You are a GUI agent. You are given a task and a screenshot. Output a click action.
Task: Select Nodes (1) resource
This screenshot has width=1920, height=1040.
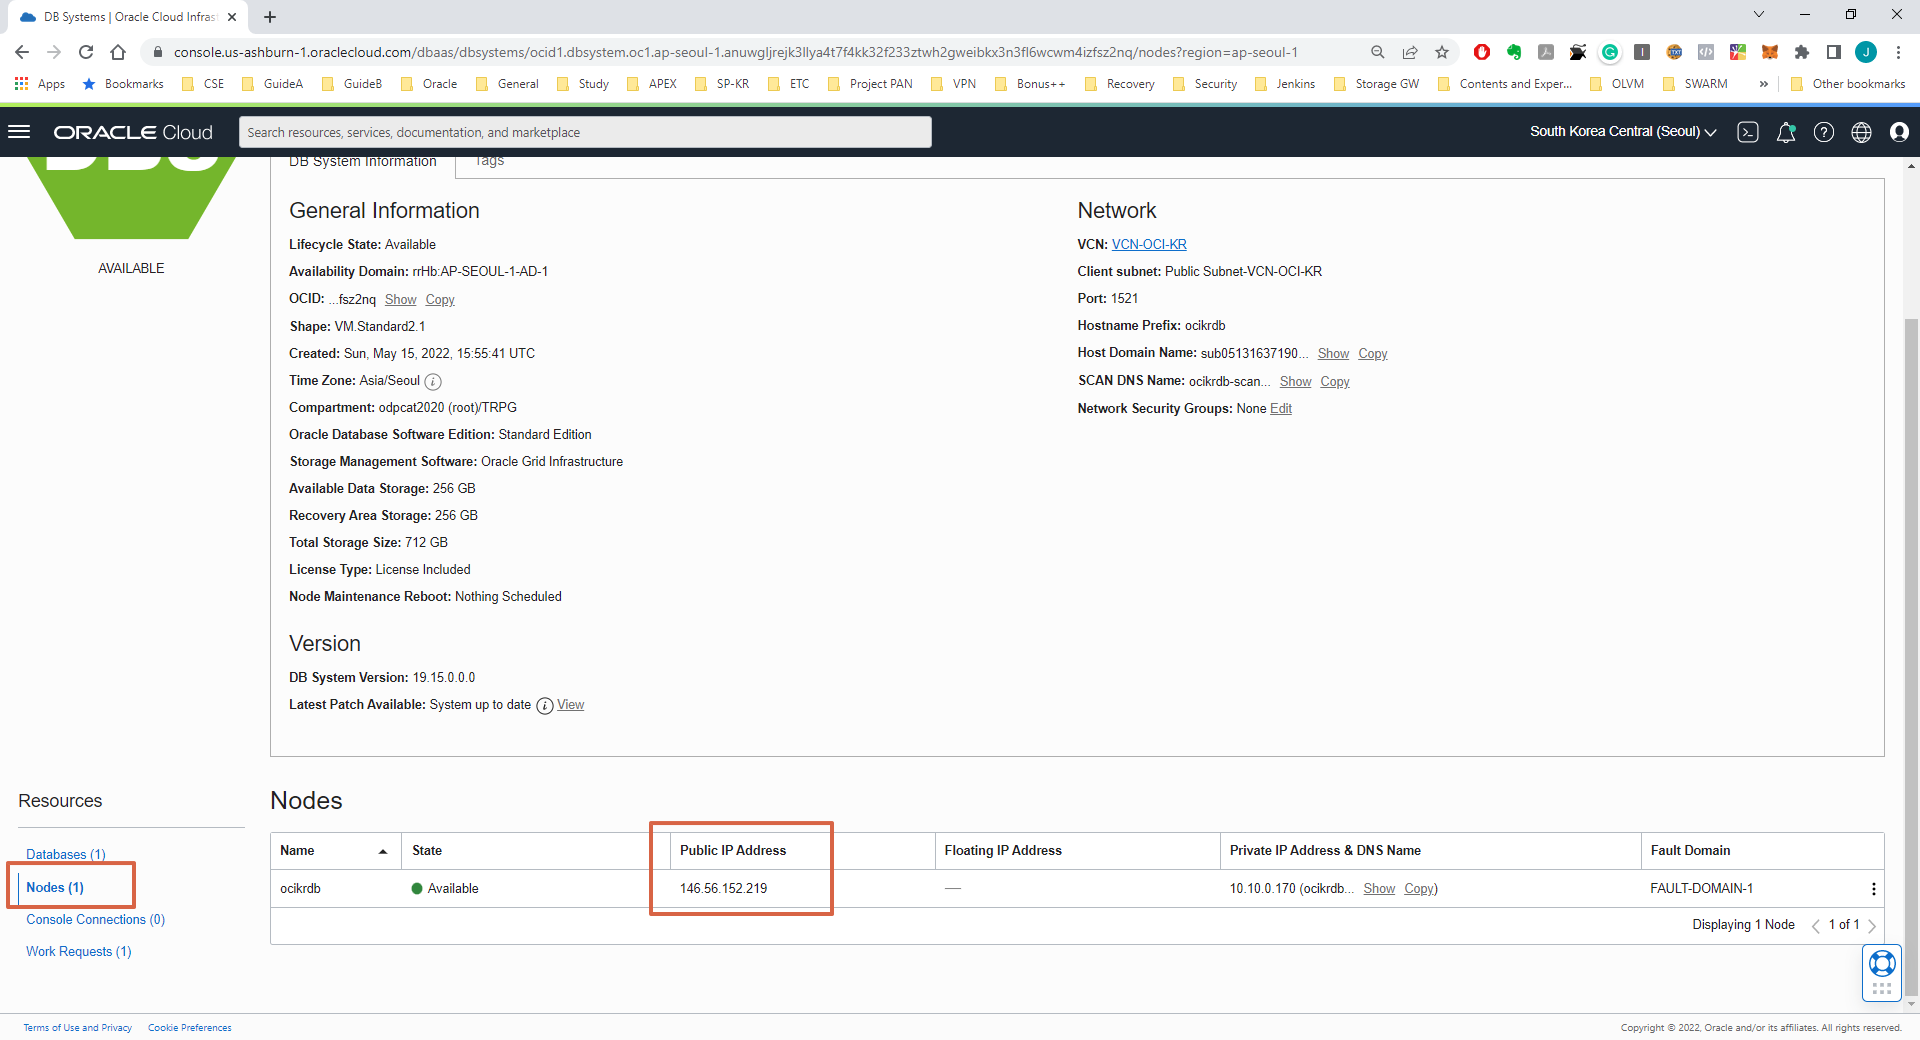[x=55, y=888]
